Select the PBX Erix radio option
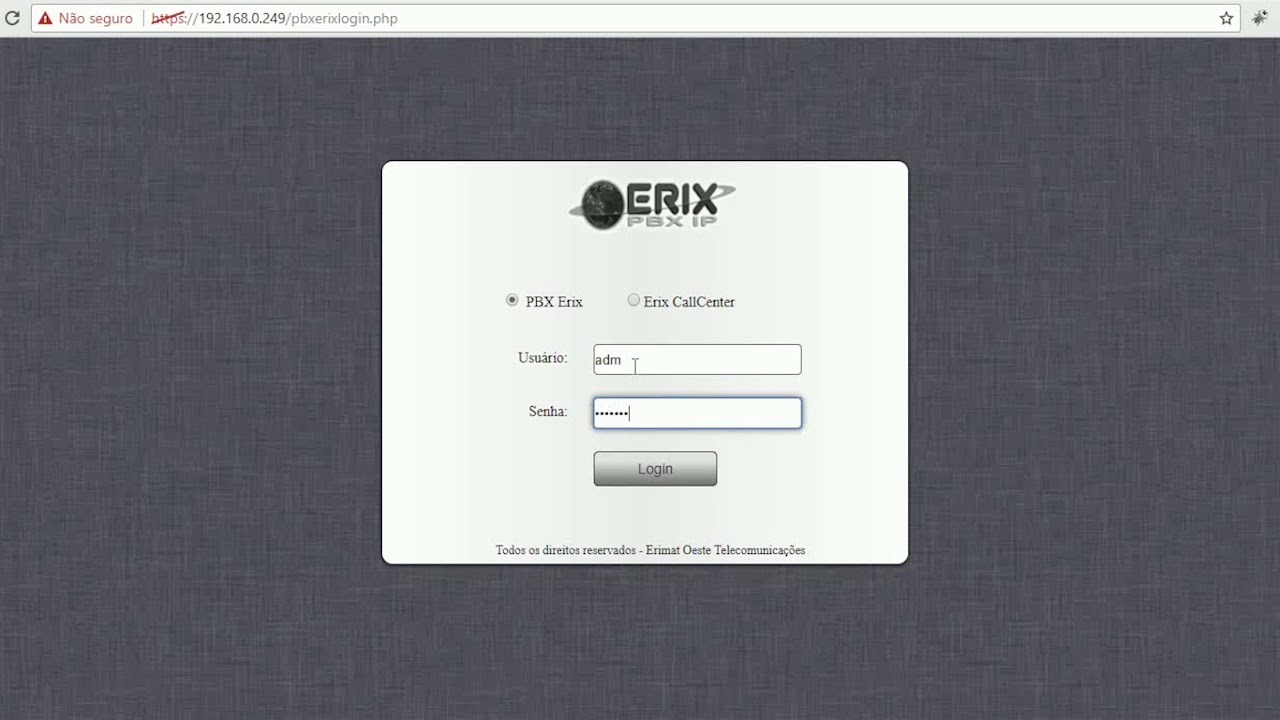The width and height of the screenshot is (1280, 720). point(512,300)
